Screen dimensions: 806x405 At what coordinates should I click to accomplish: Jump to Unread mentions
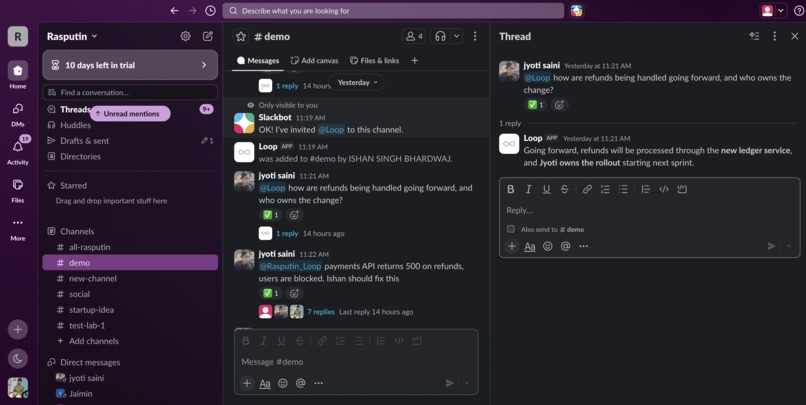coord(131,114)
